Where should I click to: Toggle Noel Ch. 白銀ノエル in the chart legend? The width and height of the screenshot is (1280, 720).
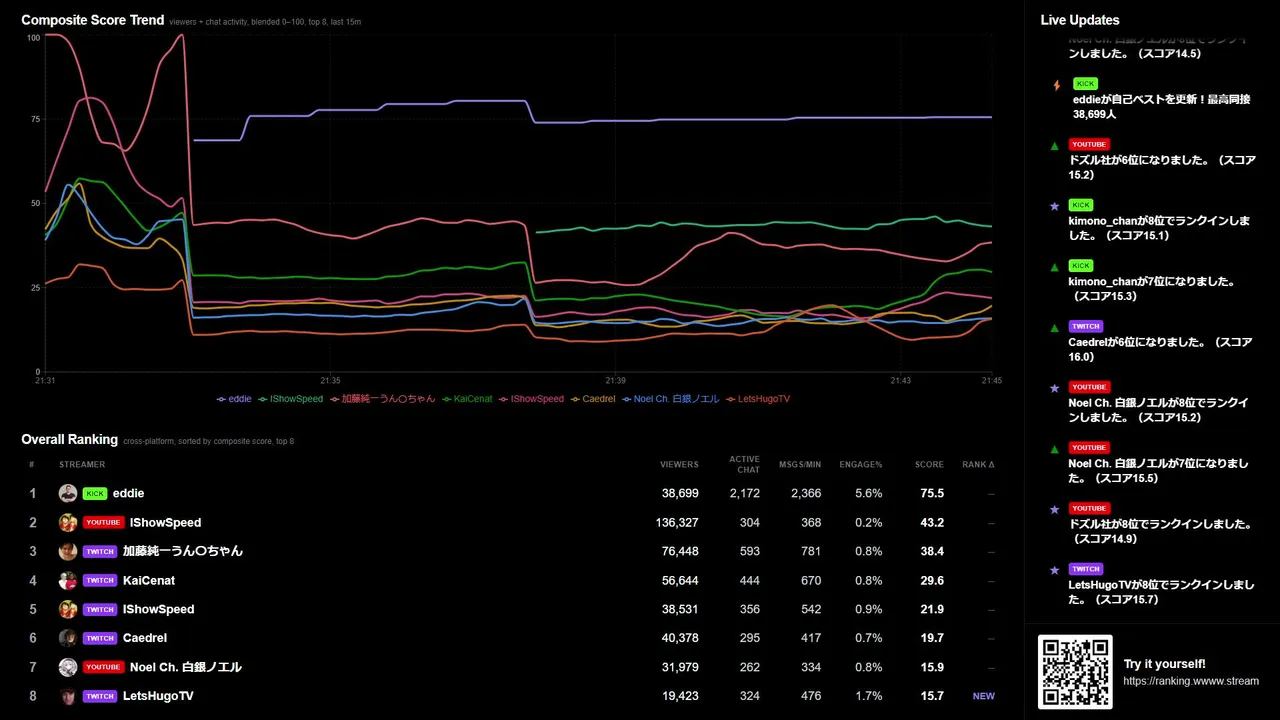tap(670, 399)
